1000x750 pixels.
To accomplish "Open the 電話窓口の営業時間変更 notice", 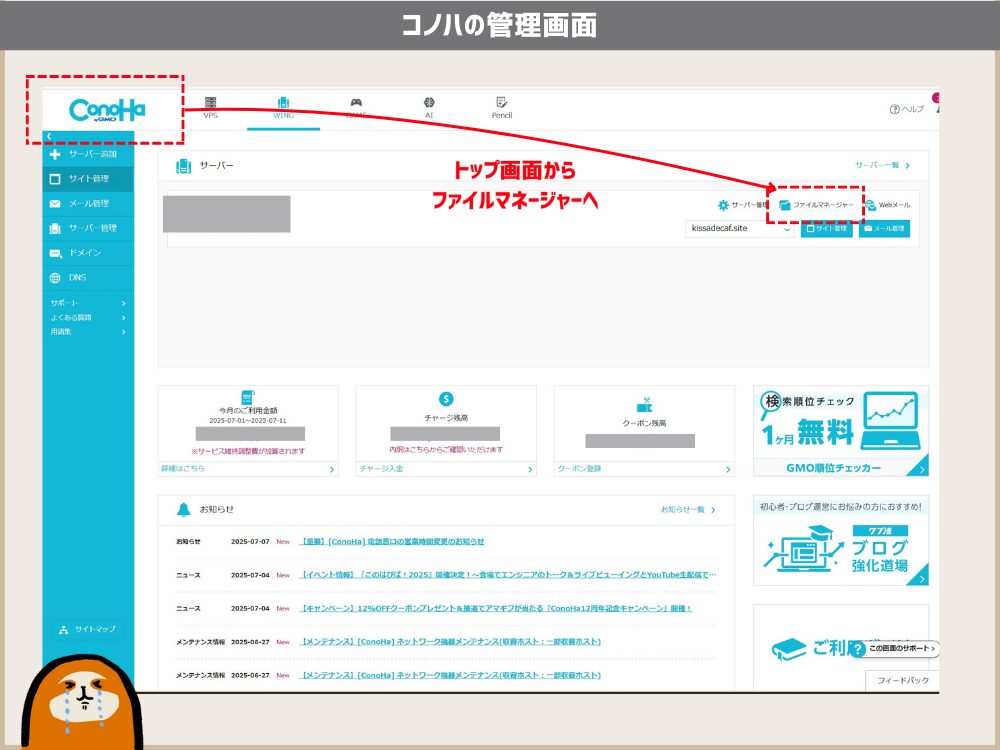I will (392, 541).
